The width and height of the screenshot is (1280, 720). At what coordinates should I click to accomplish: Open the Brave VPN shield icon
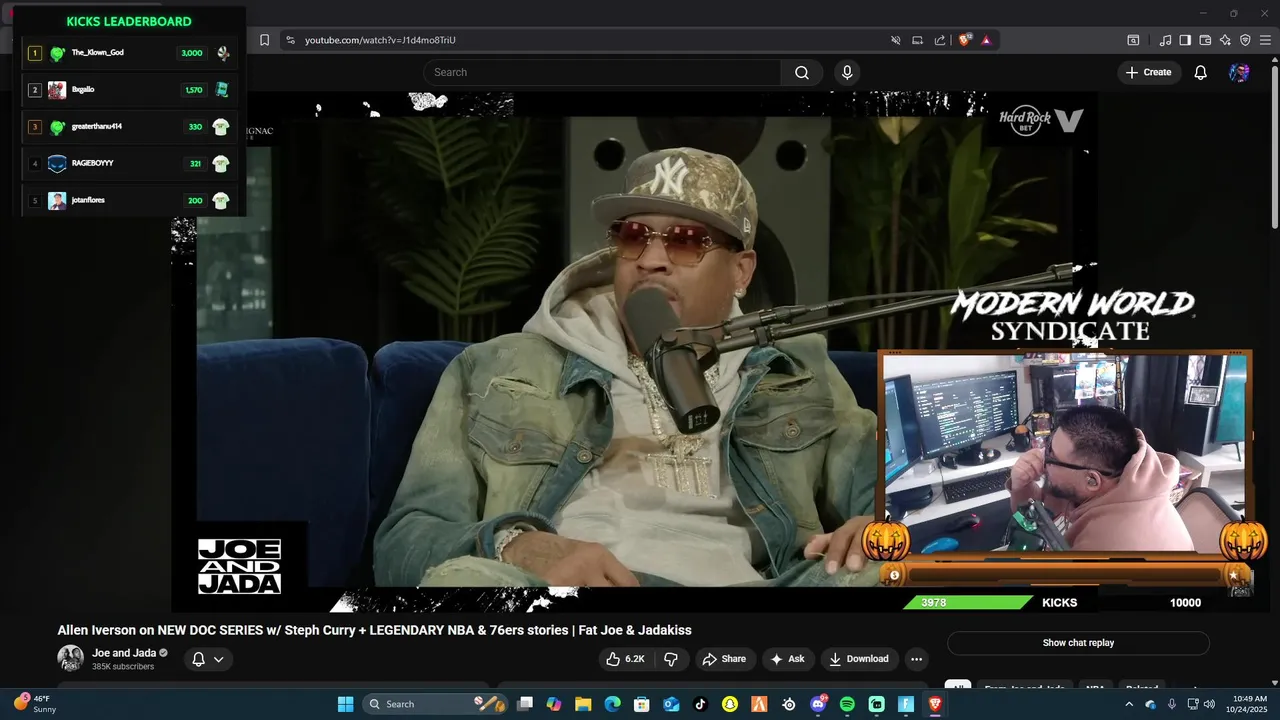(x=1245, y=40)
